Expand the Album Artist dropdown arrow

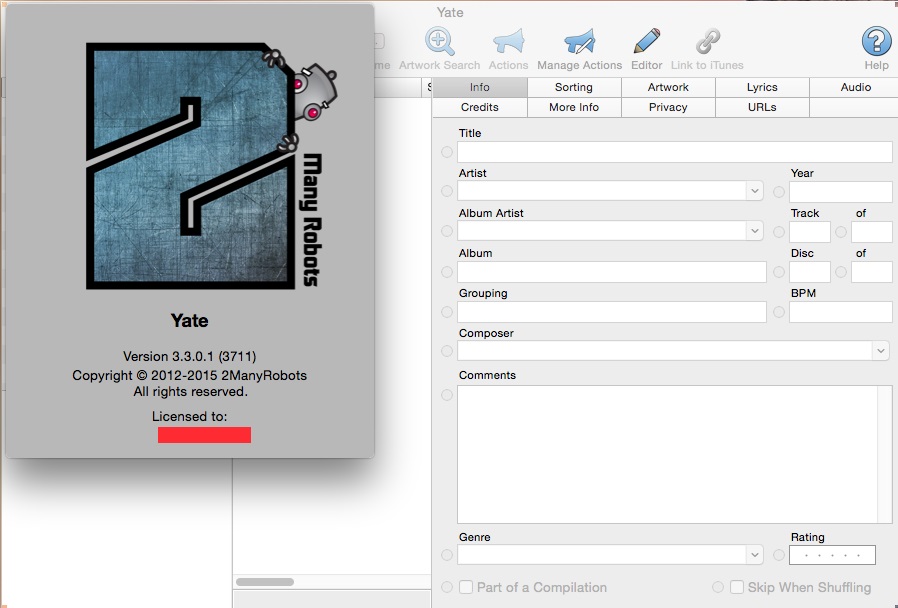pos(754,231)
